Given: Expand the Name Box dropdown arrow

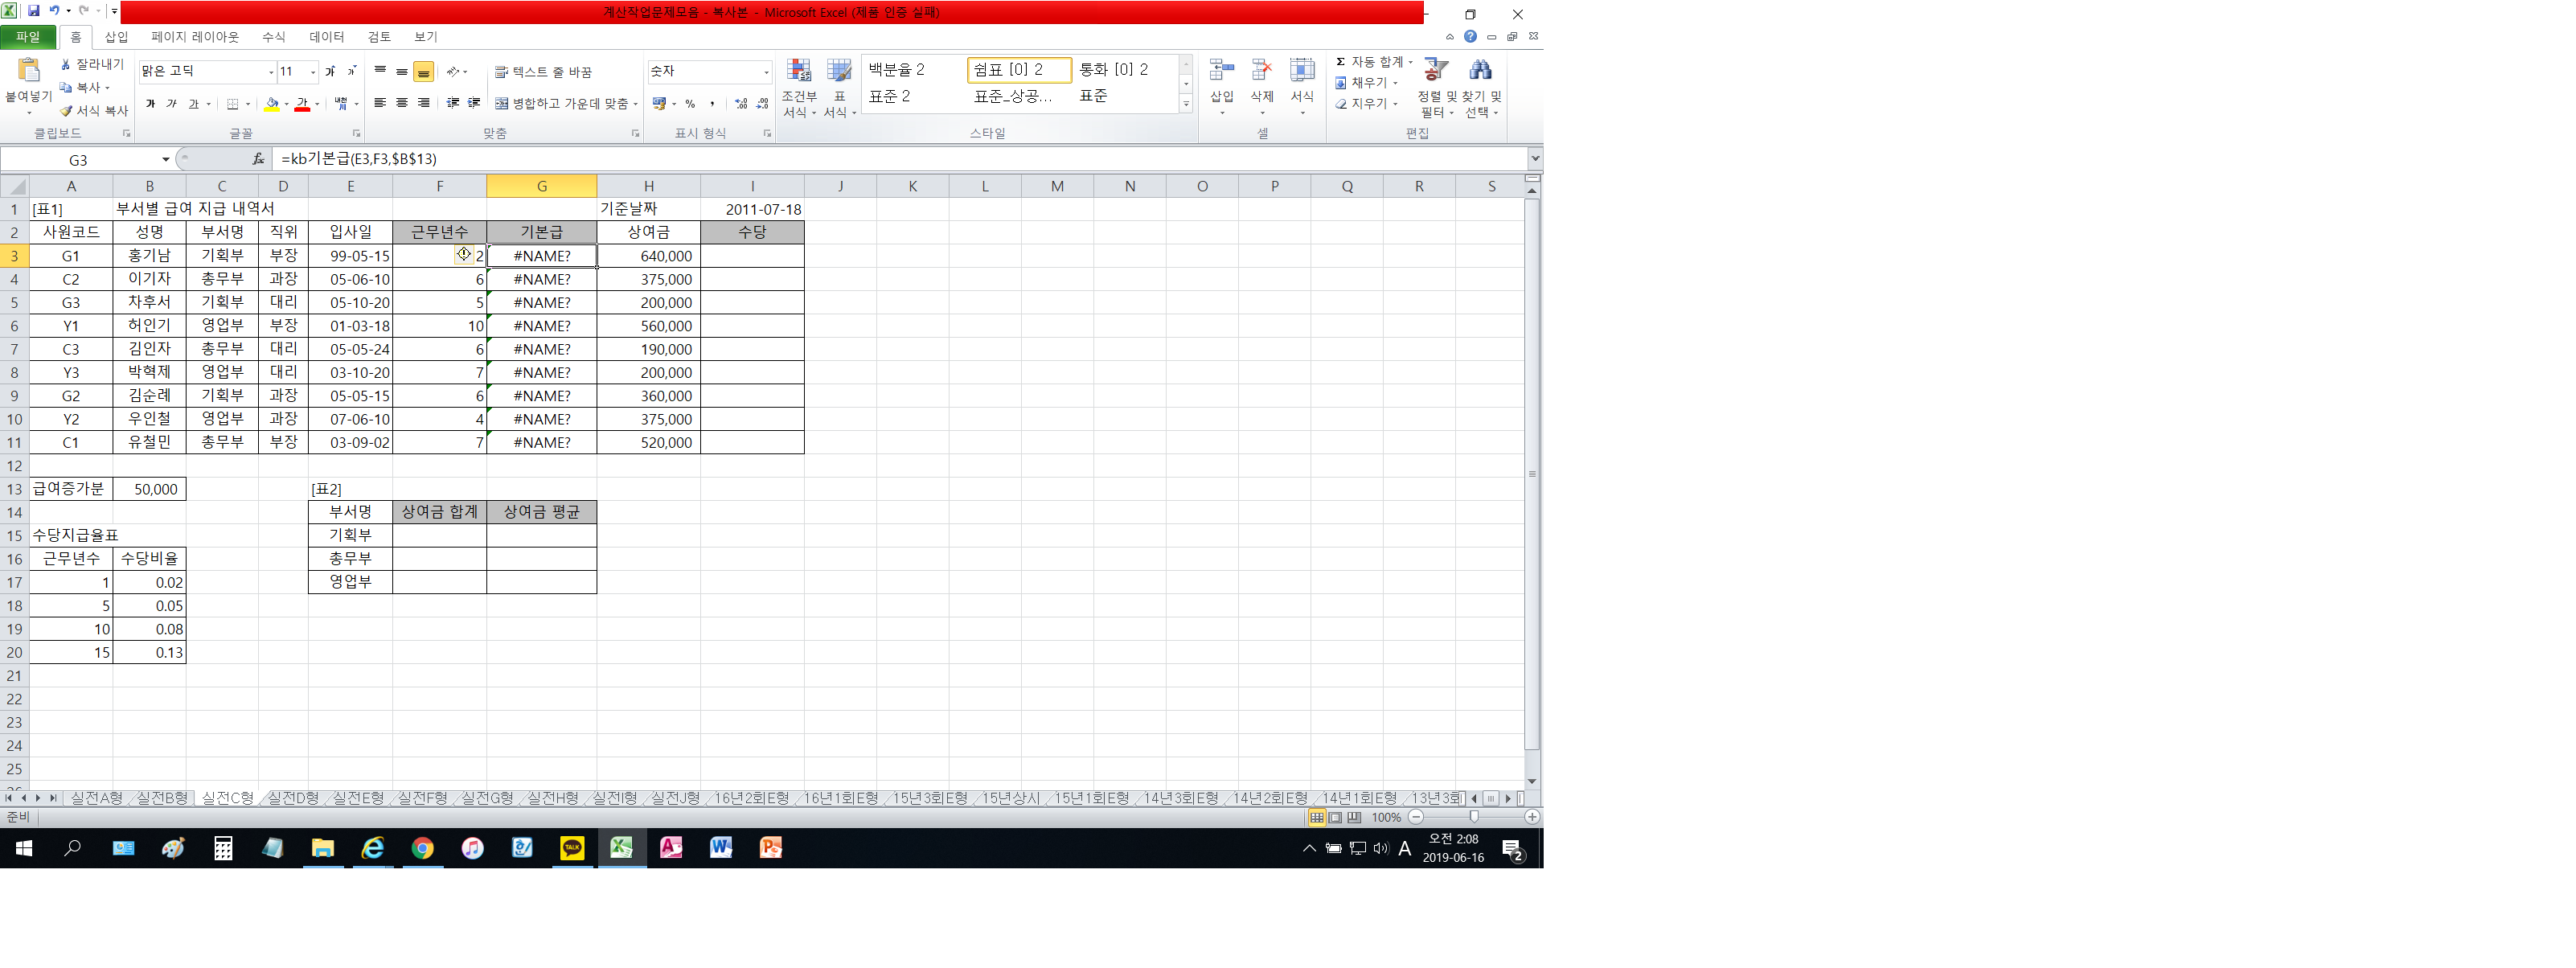Looking at the screenshot, I should click(x=166, y=160).
